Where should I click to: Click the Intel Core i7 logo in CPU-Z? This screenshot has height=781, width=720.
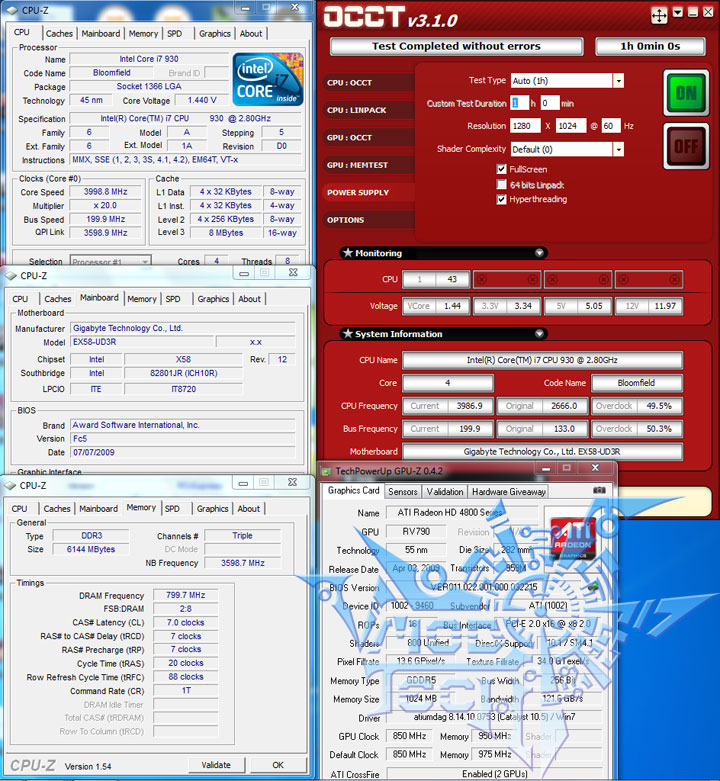point(268,80)
